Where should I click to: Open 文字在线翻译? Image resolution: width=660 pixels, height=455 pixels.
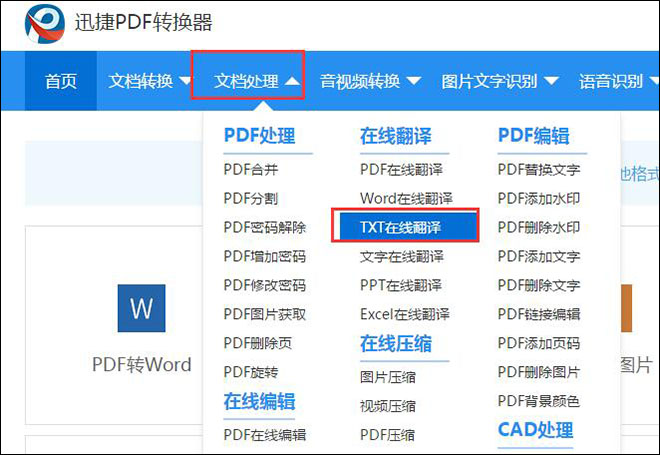402,256
